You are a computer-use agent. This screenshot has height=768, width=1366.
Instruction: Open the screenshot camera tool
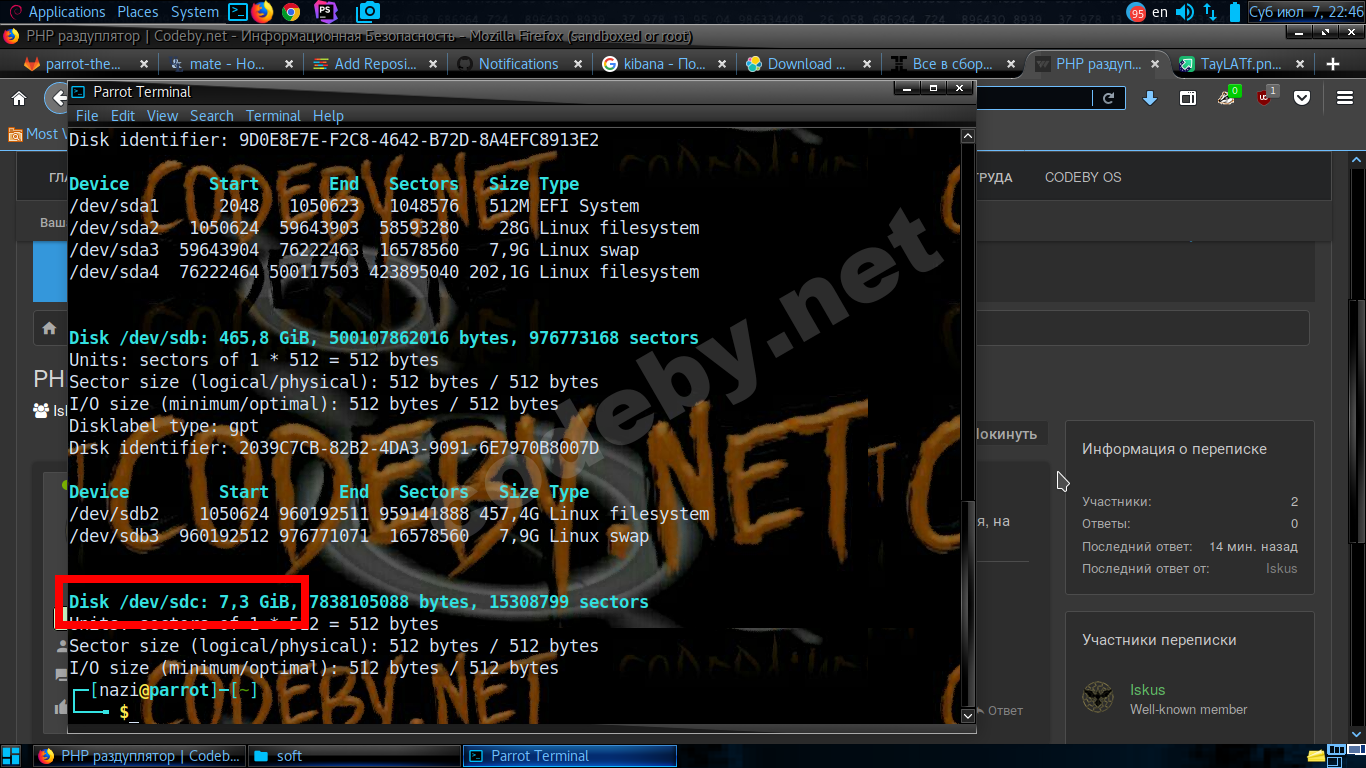(x=368, y=12)
